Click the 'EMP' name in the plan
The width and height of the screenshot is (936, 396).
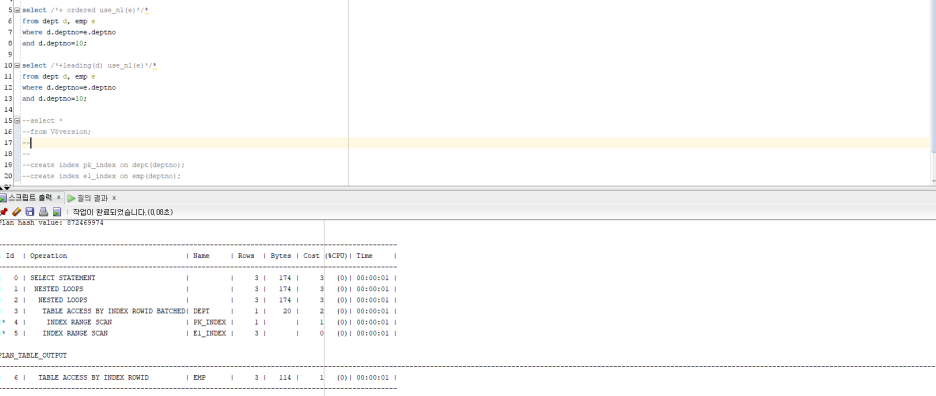199,377
